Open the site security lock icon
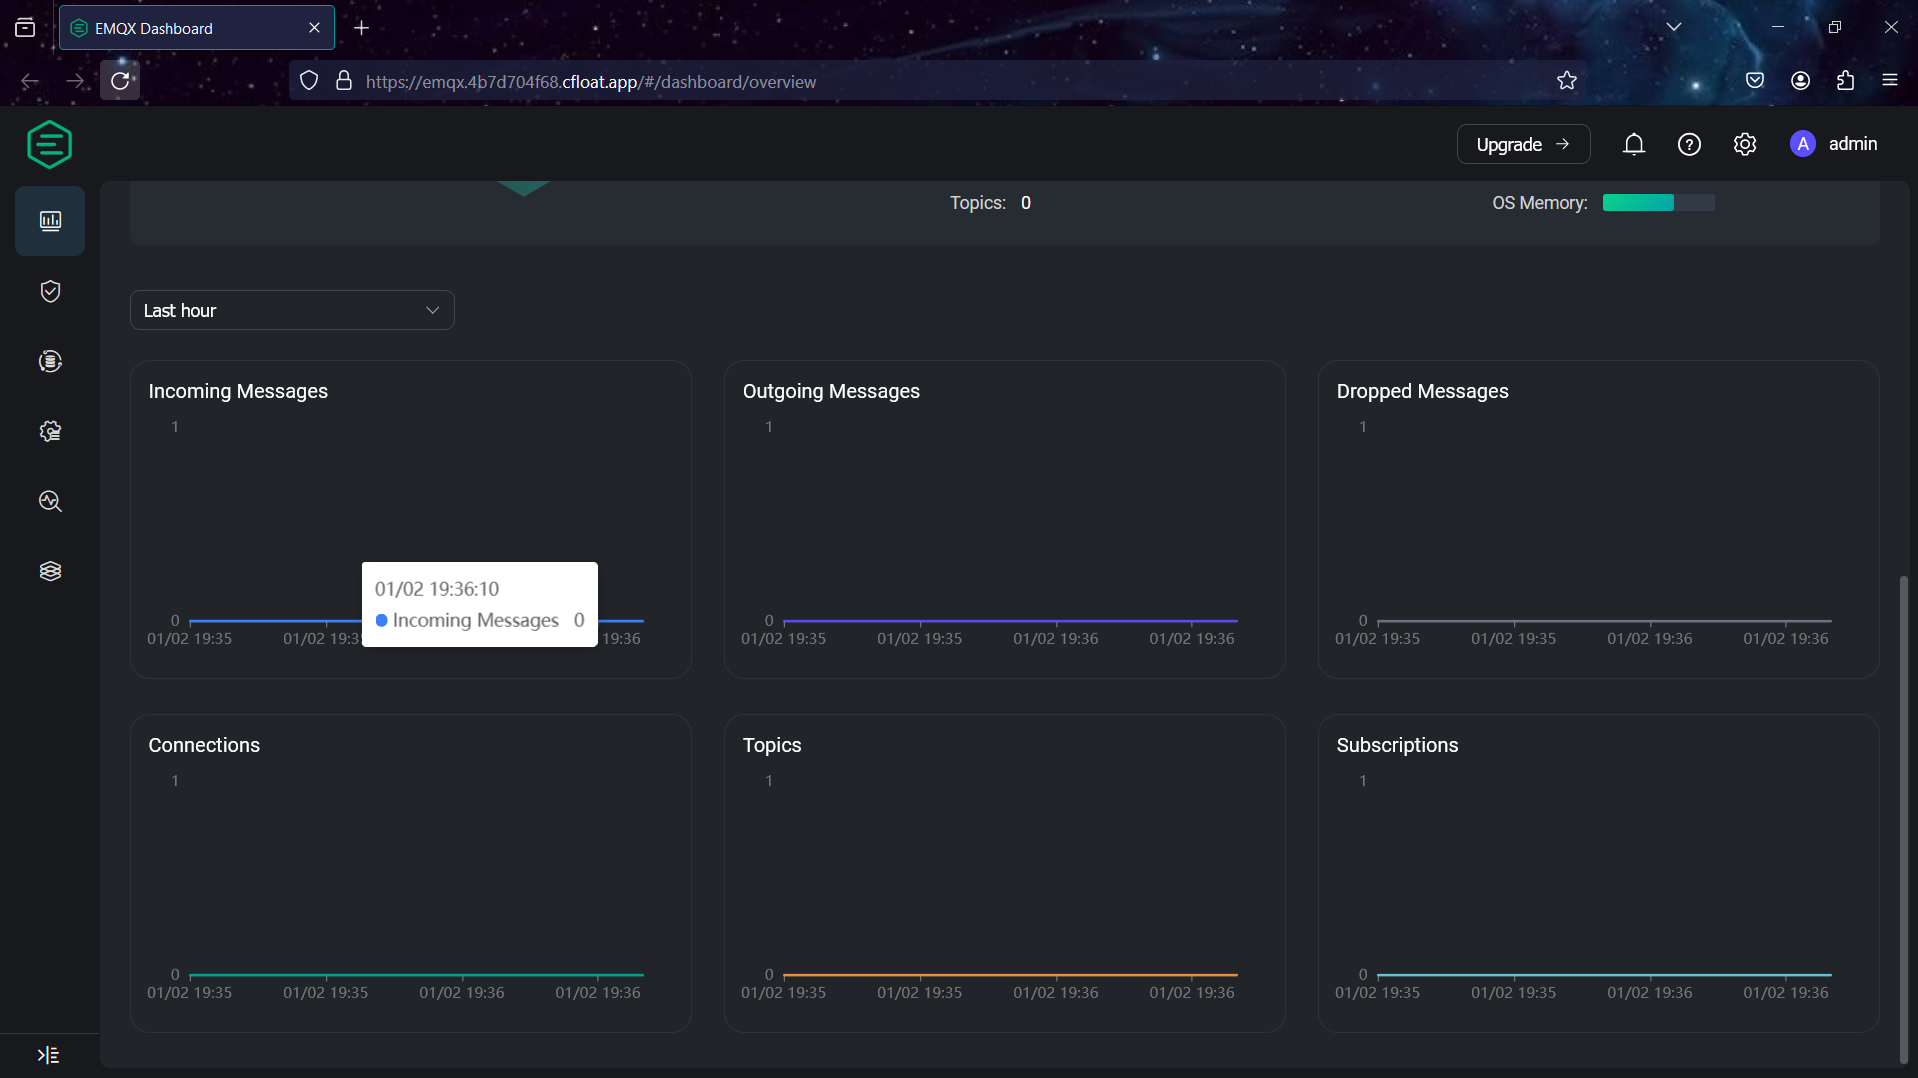The width and height of the screenshot is (1918, 1078). [x=344, y=81]
